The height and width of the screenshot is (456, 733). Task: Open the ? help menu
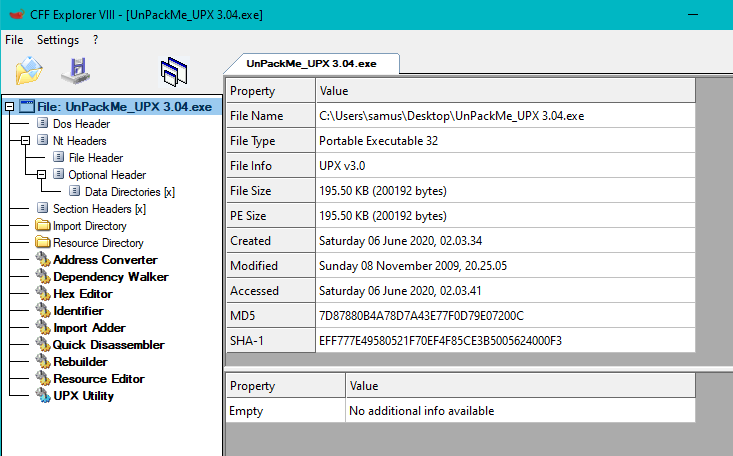click(x=95, y=40)
